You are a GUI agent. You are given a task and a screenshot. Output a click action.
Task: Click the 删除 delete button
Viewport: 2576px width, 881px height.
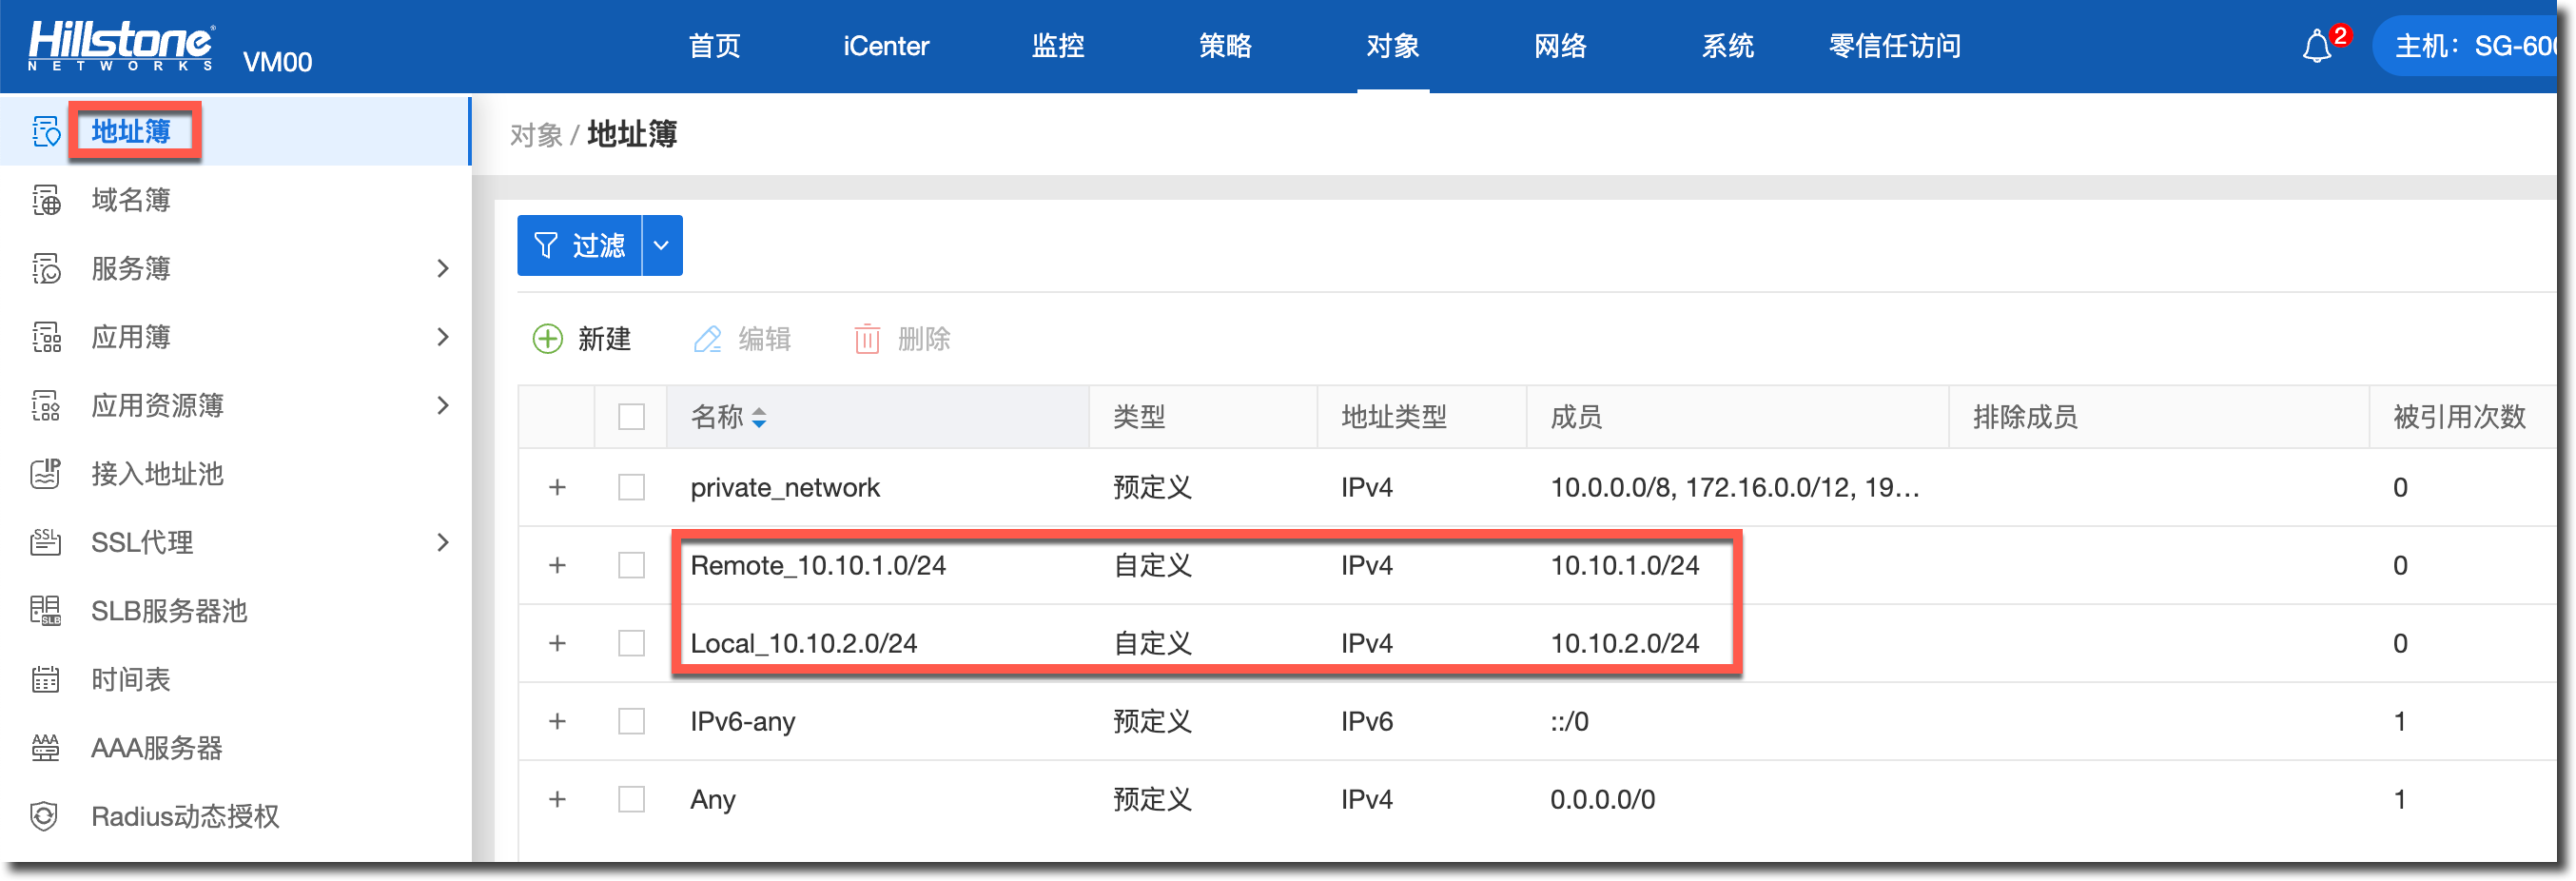tap(903, 339)
